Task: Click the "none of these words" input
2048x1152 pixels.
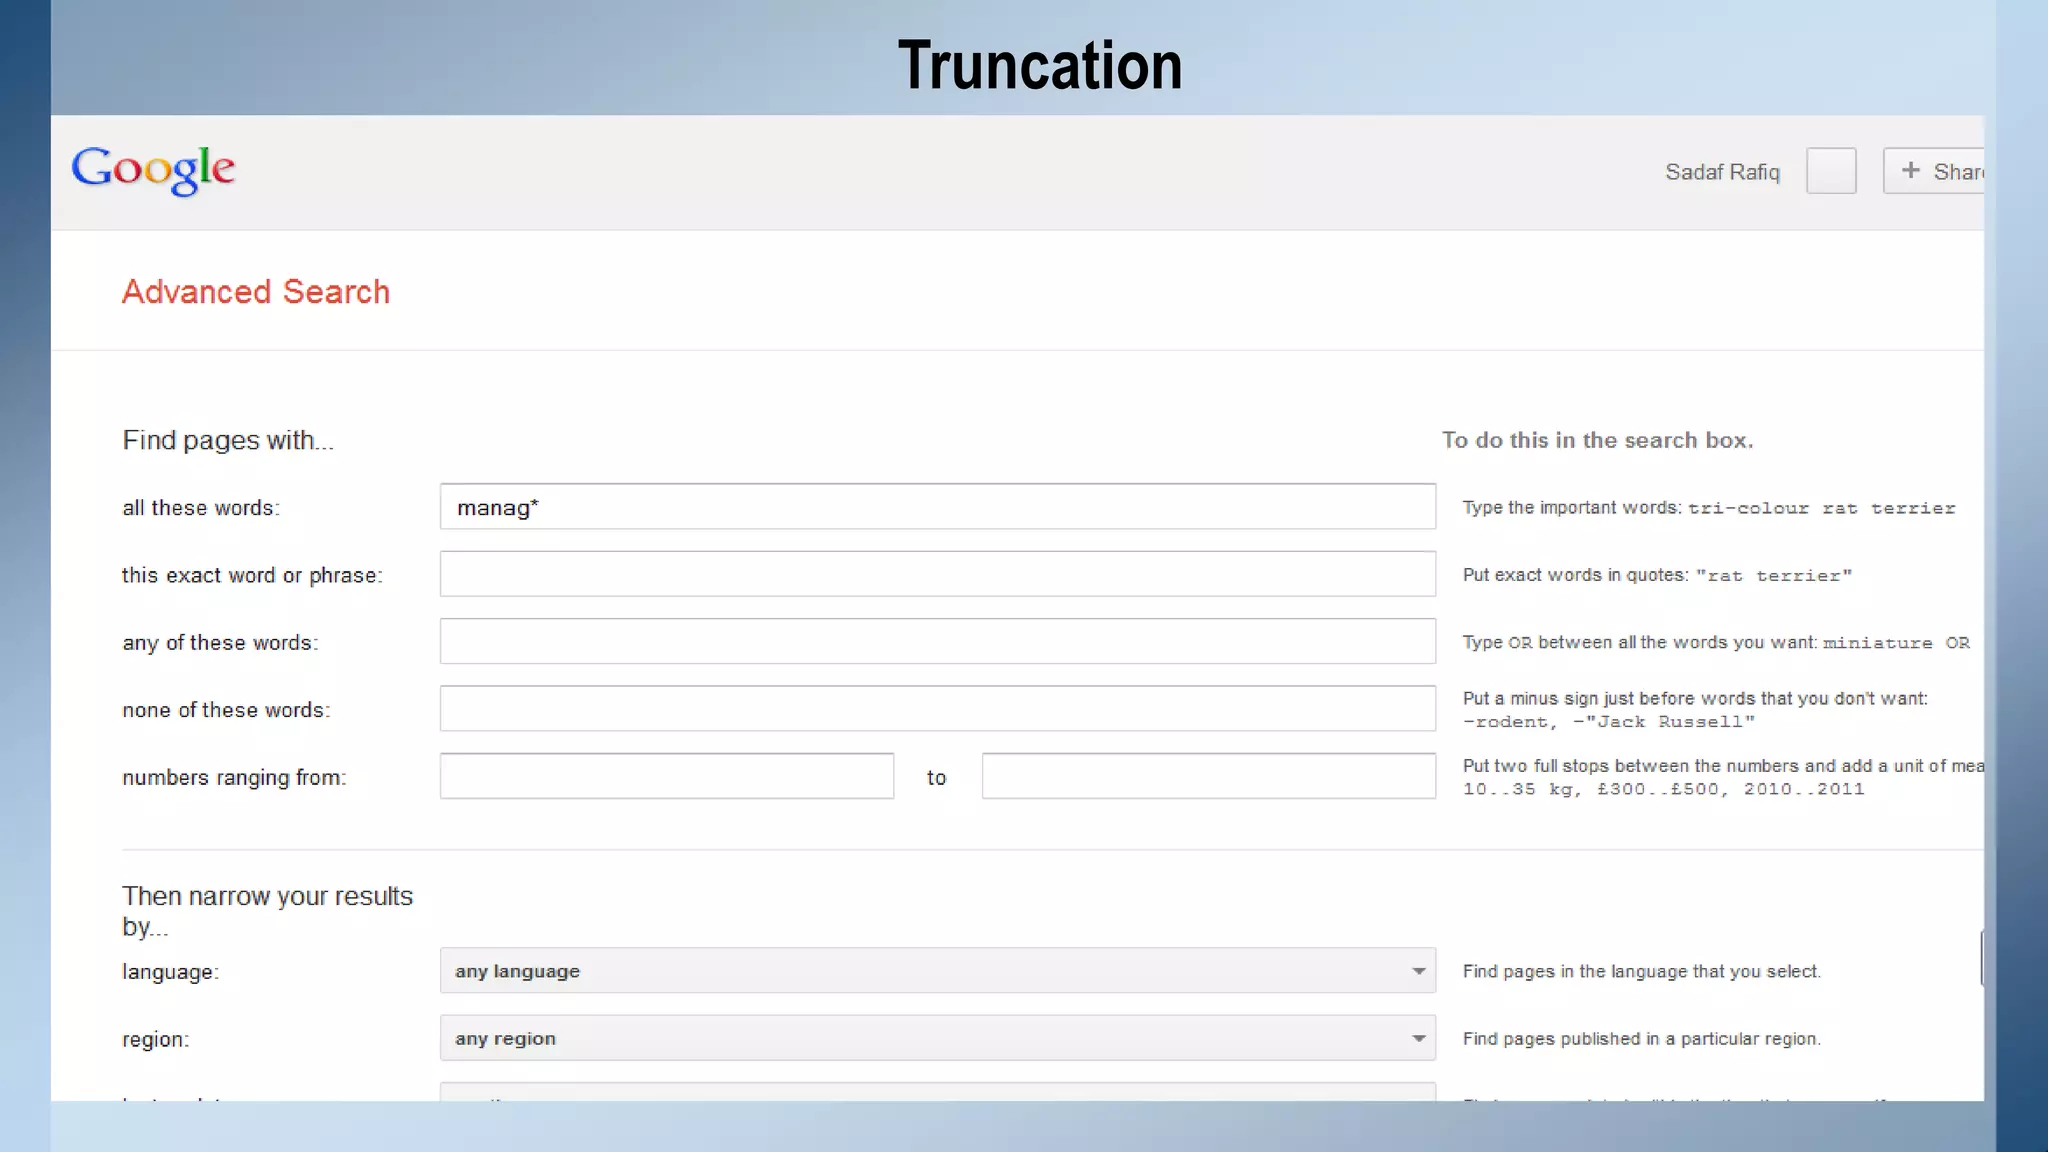Action: pos(938,708)
